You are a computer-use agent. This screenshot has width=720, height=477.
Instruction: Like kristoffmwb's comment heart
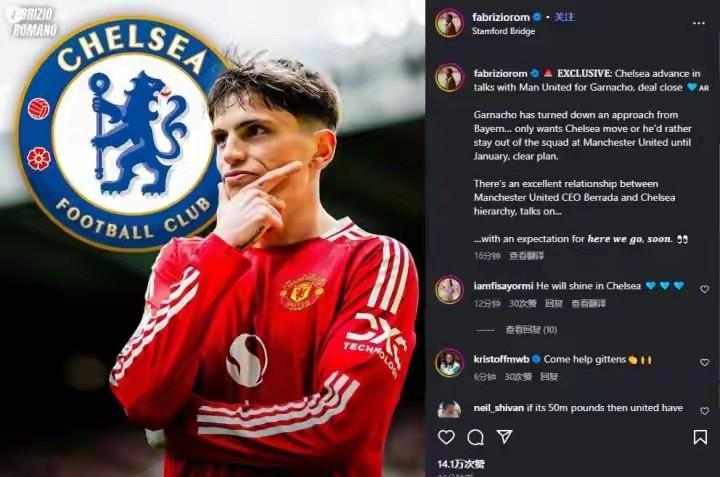704,362
